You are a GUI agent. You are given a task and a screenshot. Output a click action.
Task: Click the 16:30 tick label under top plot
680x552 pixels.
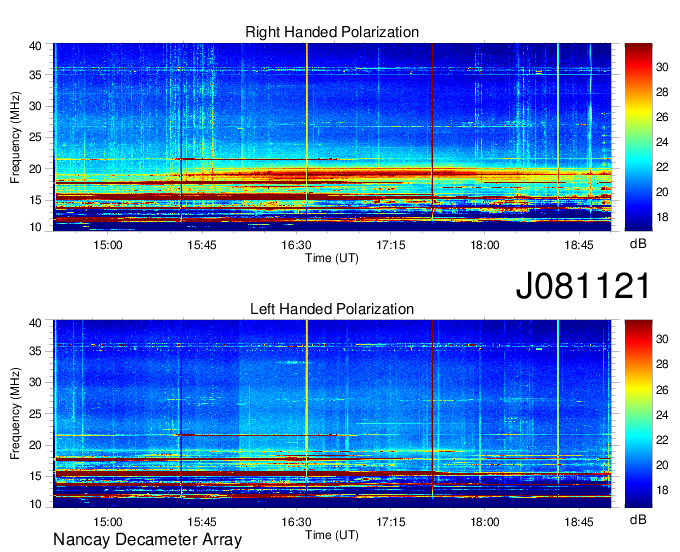[296, 245]
